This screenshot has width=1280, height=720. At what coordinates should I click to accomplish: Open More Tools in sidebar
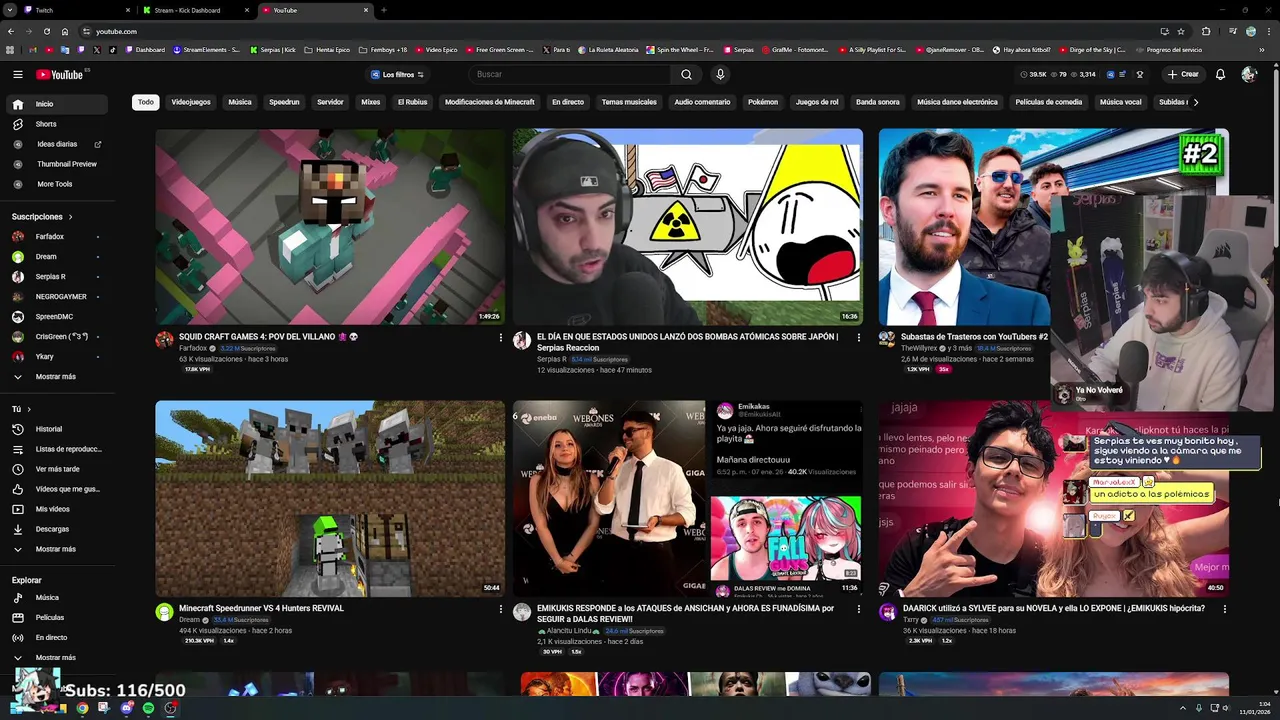56,184
